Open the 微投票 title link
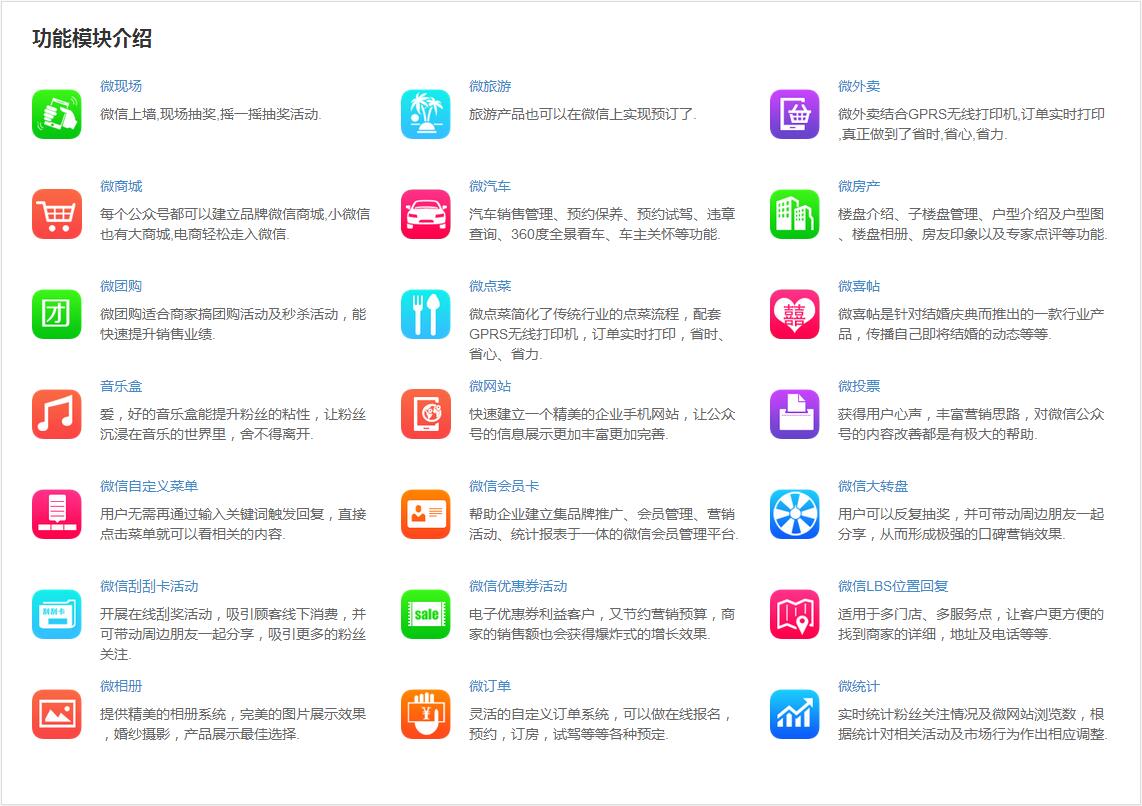The image size is (1142, 806). pos(859,386)
